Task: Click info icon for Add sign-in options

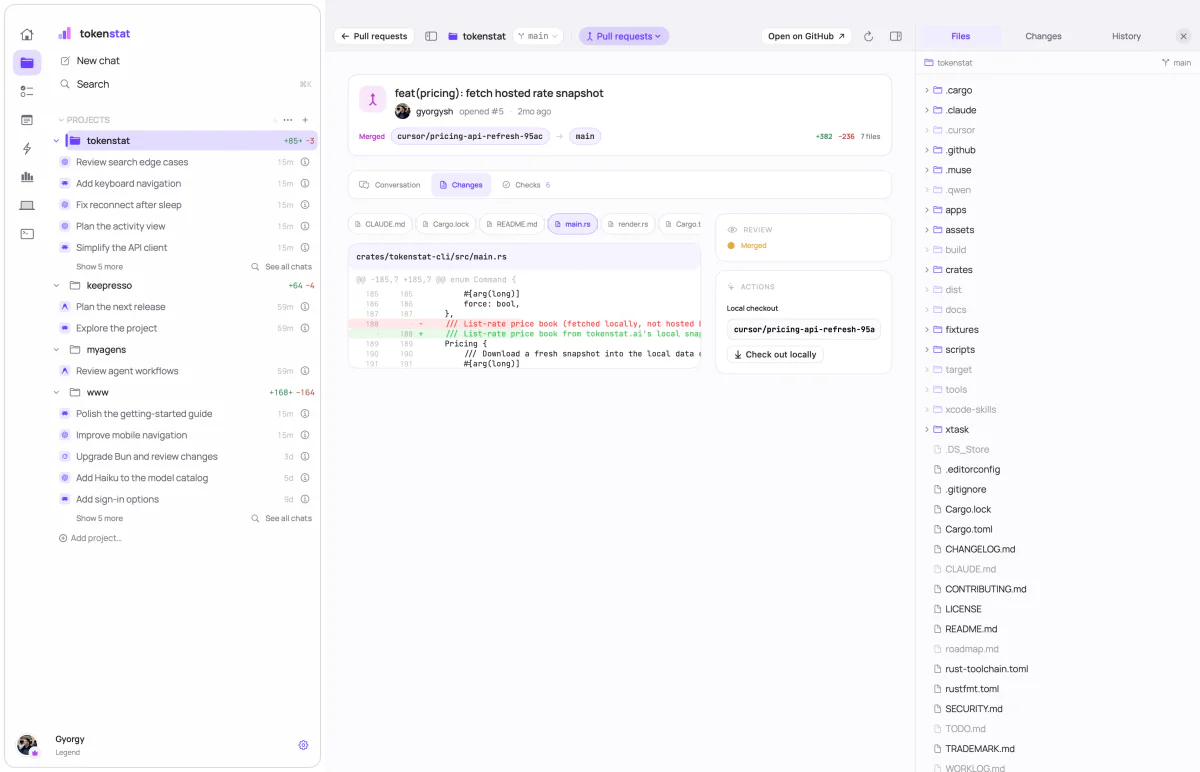Action: tap(305, 499)
